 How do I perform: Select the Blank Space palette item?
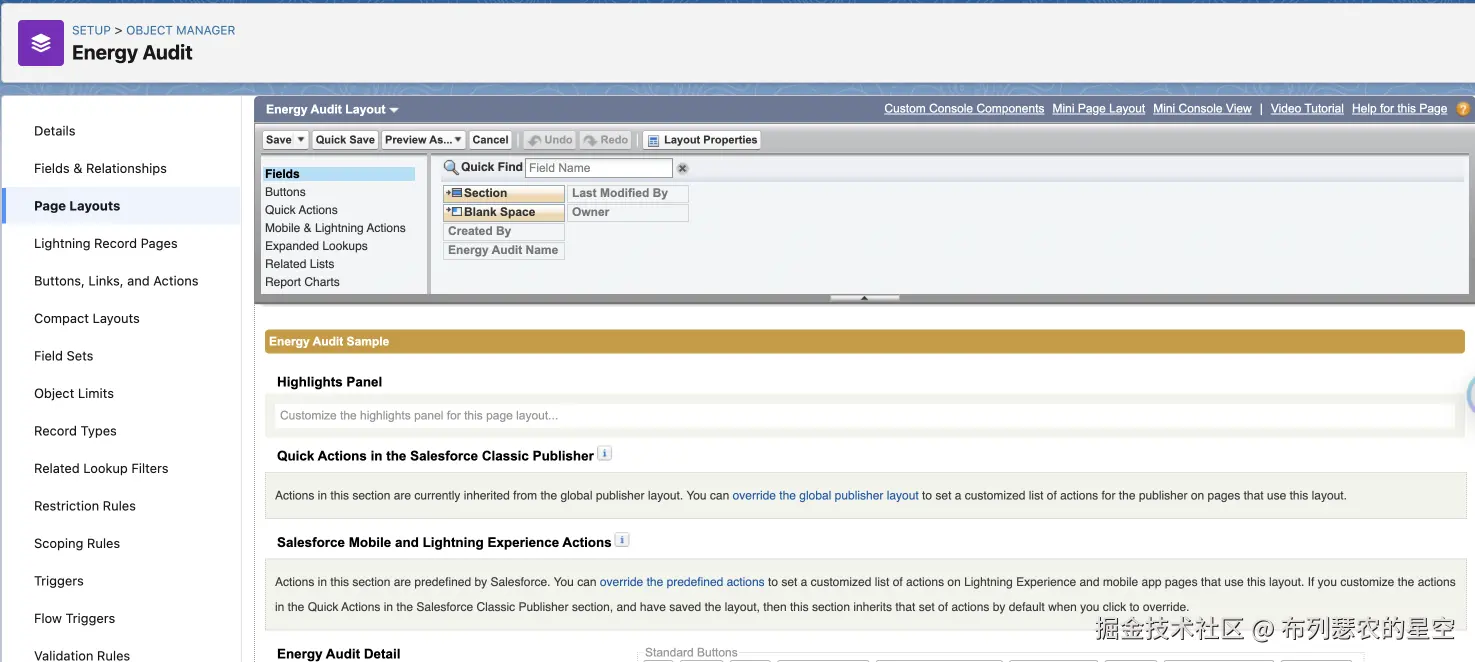pyautogui.click(x=504, y=212)
